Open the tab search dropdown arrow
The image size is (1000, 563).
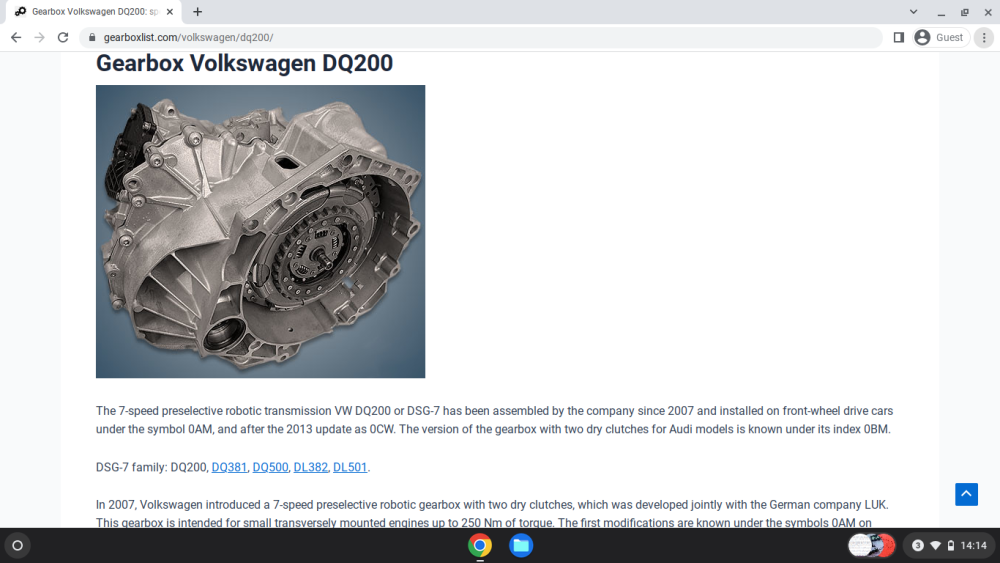coord(913,11)
